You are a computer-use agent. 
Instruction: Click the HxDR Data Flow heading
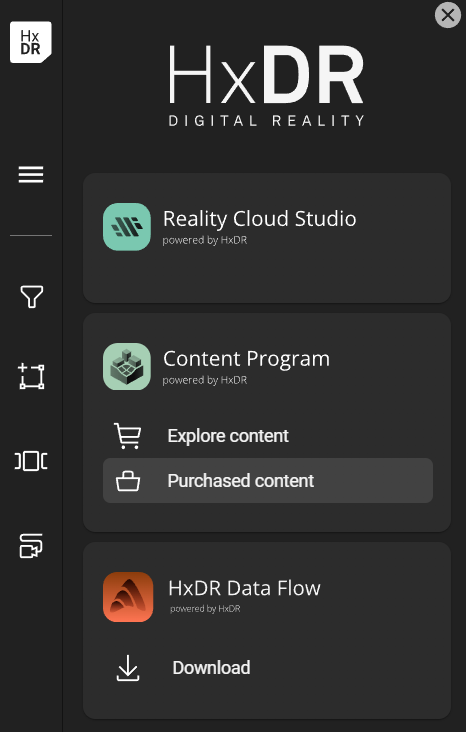[244, 588]
